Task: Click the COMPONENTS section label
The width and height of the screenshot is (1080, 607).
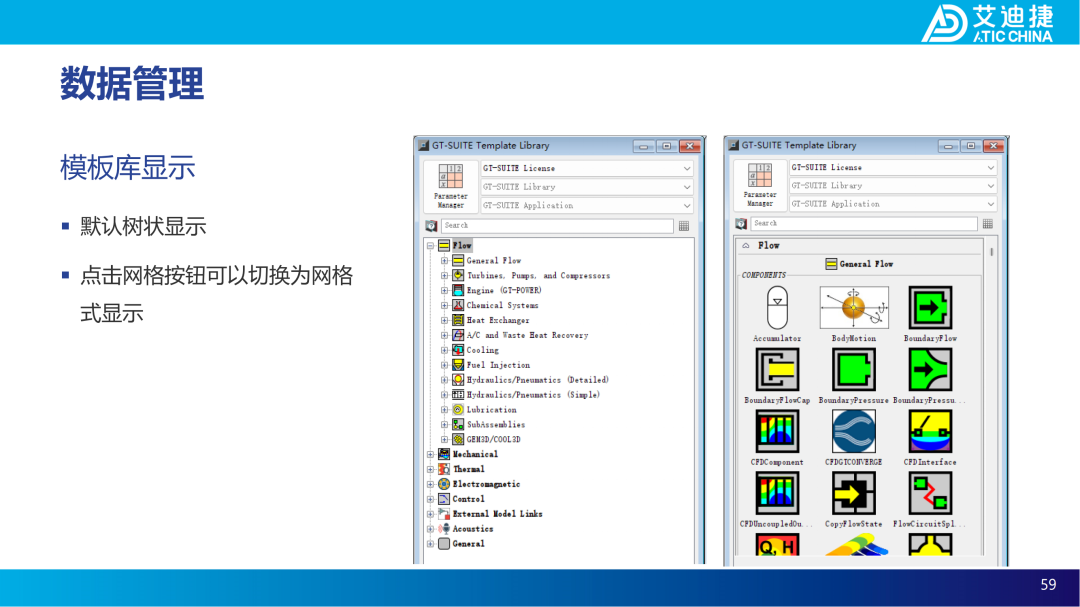Action: (x=763, y=275)
